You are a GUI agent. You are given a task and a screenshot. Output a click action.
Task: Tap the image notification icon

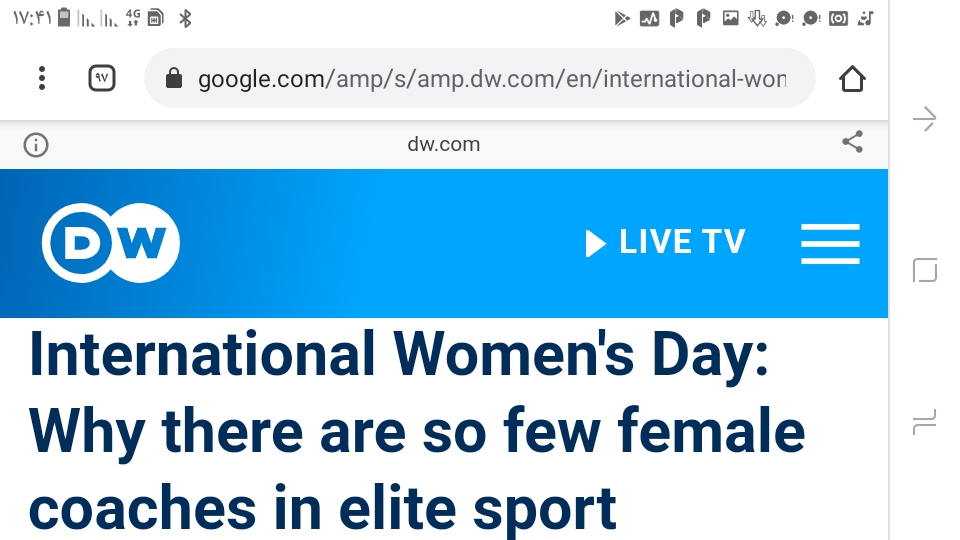[x=730, y=18]
